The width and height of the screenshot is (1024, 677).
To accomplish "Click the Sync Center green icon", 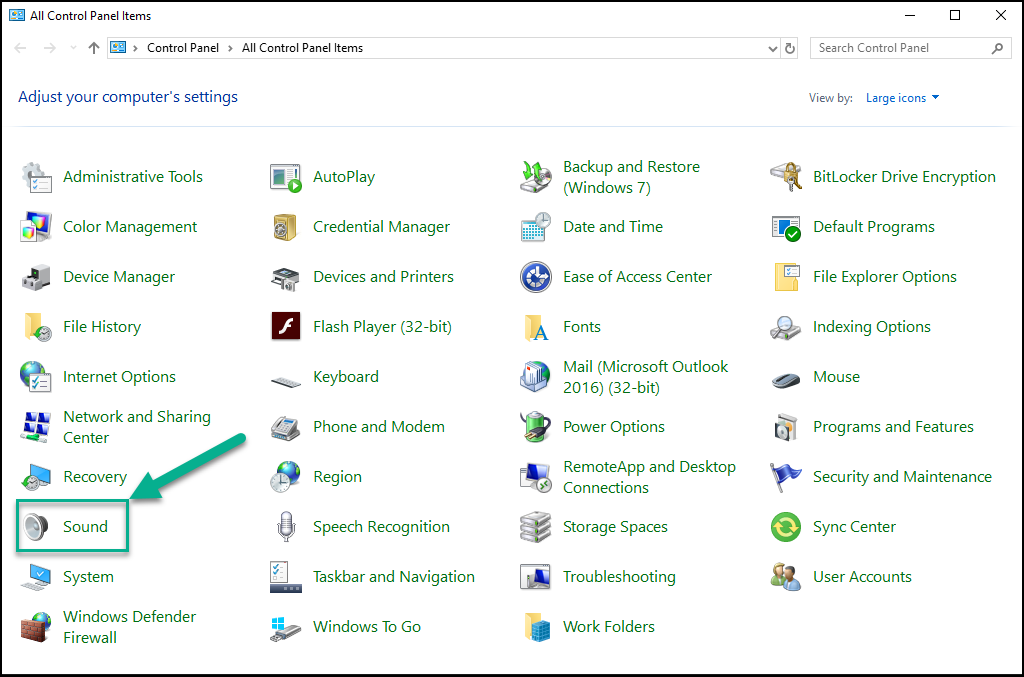I will [786, 527].
